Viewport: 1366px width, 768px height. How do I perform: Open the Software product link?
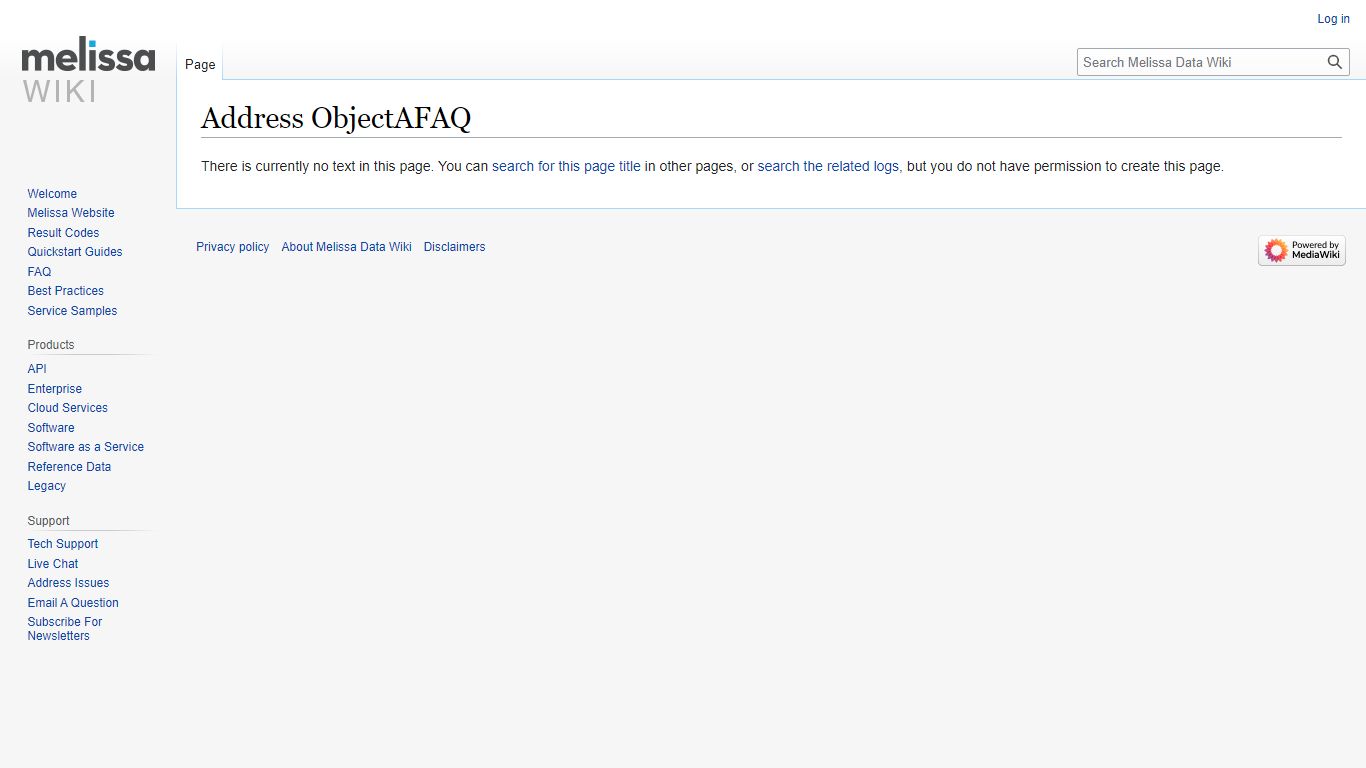pos(51,428)
